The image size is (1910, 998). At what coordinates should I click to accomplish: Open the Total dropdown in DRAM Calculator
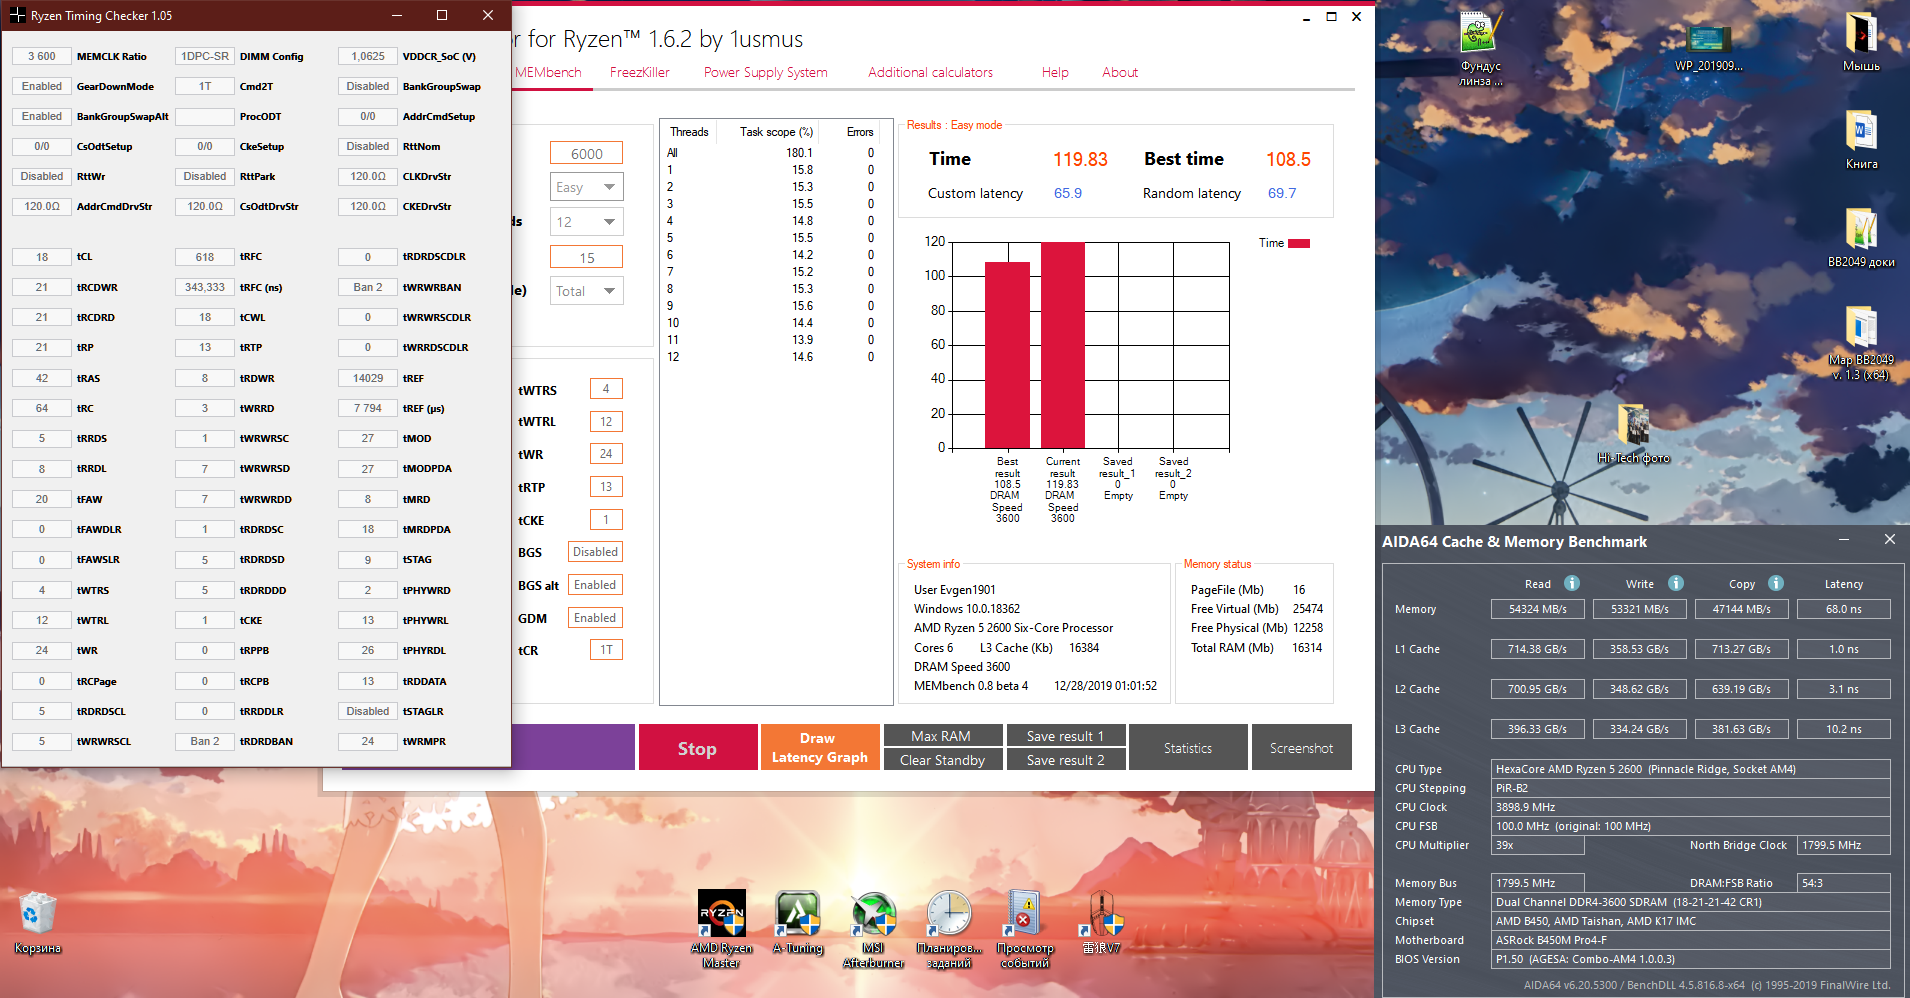pos(587,291)
